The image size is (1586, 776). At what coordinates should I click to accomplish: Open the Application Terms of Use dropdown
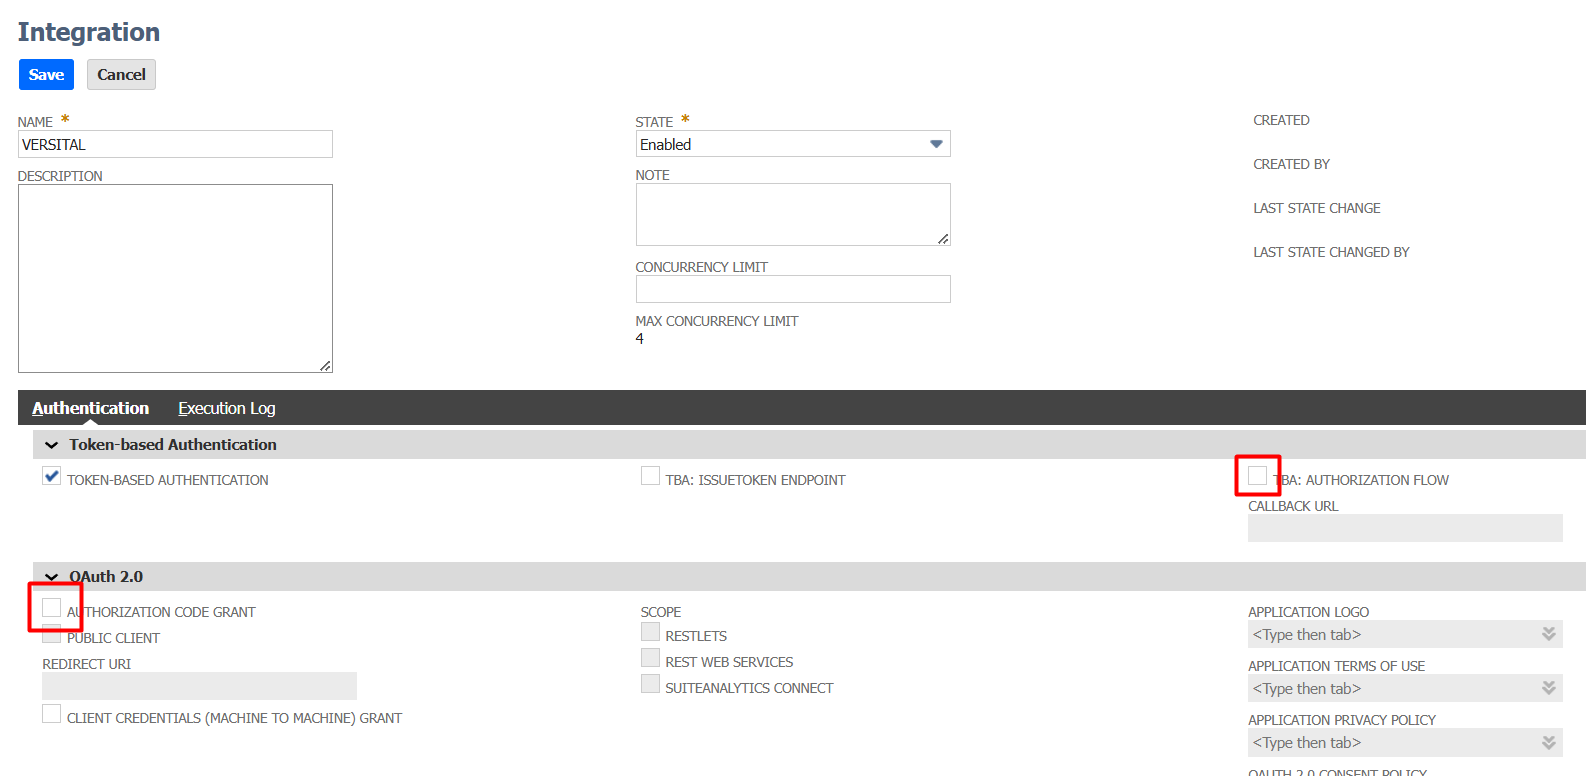coord(1548,688)
